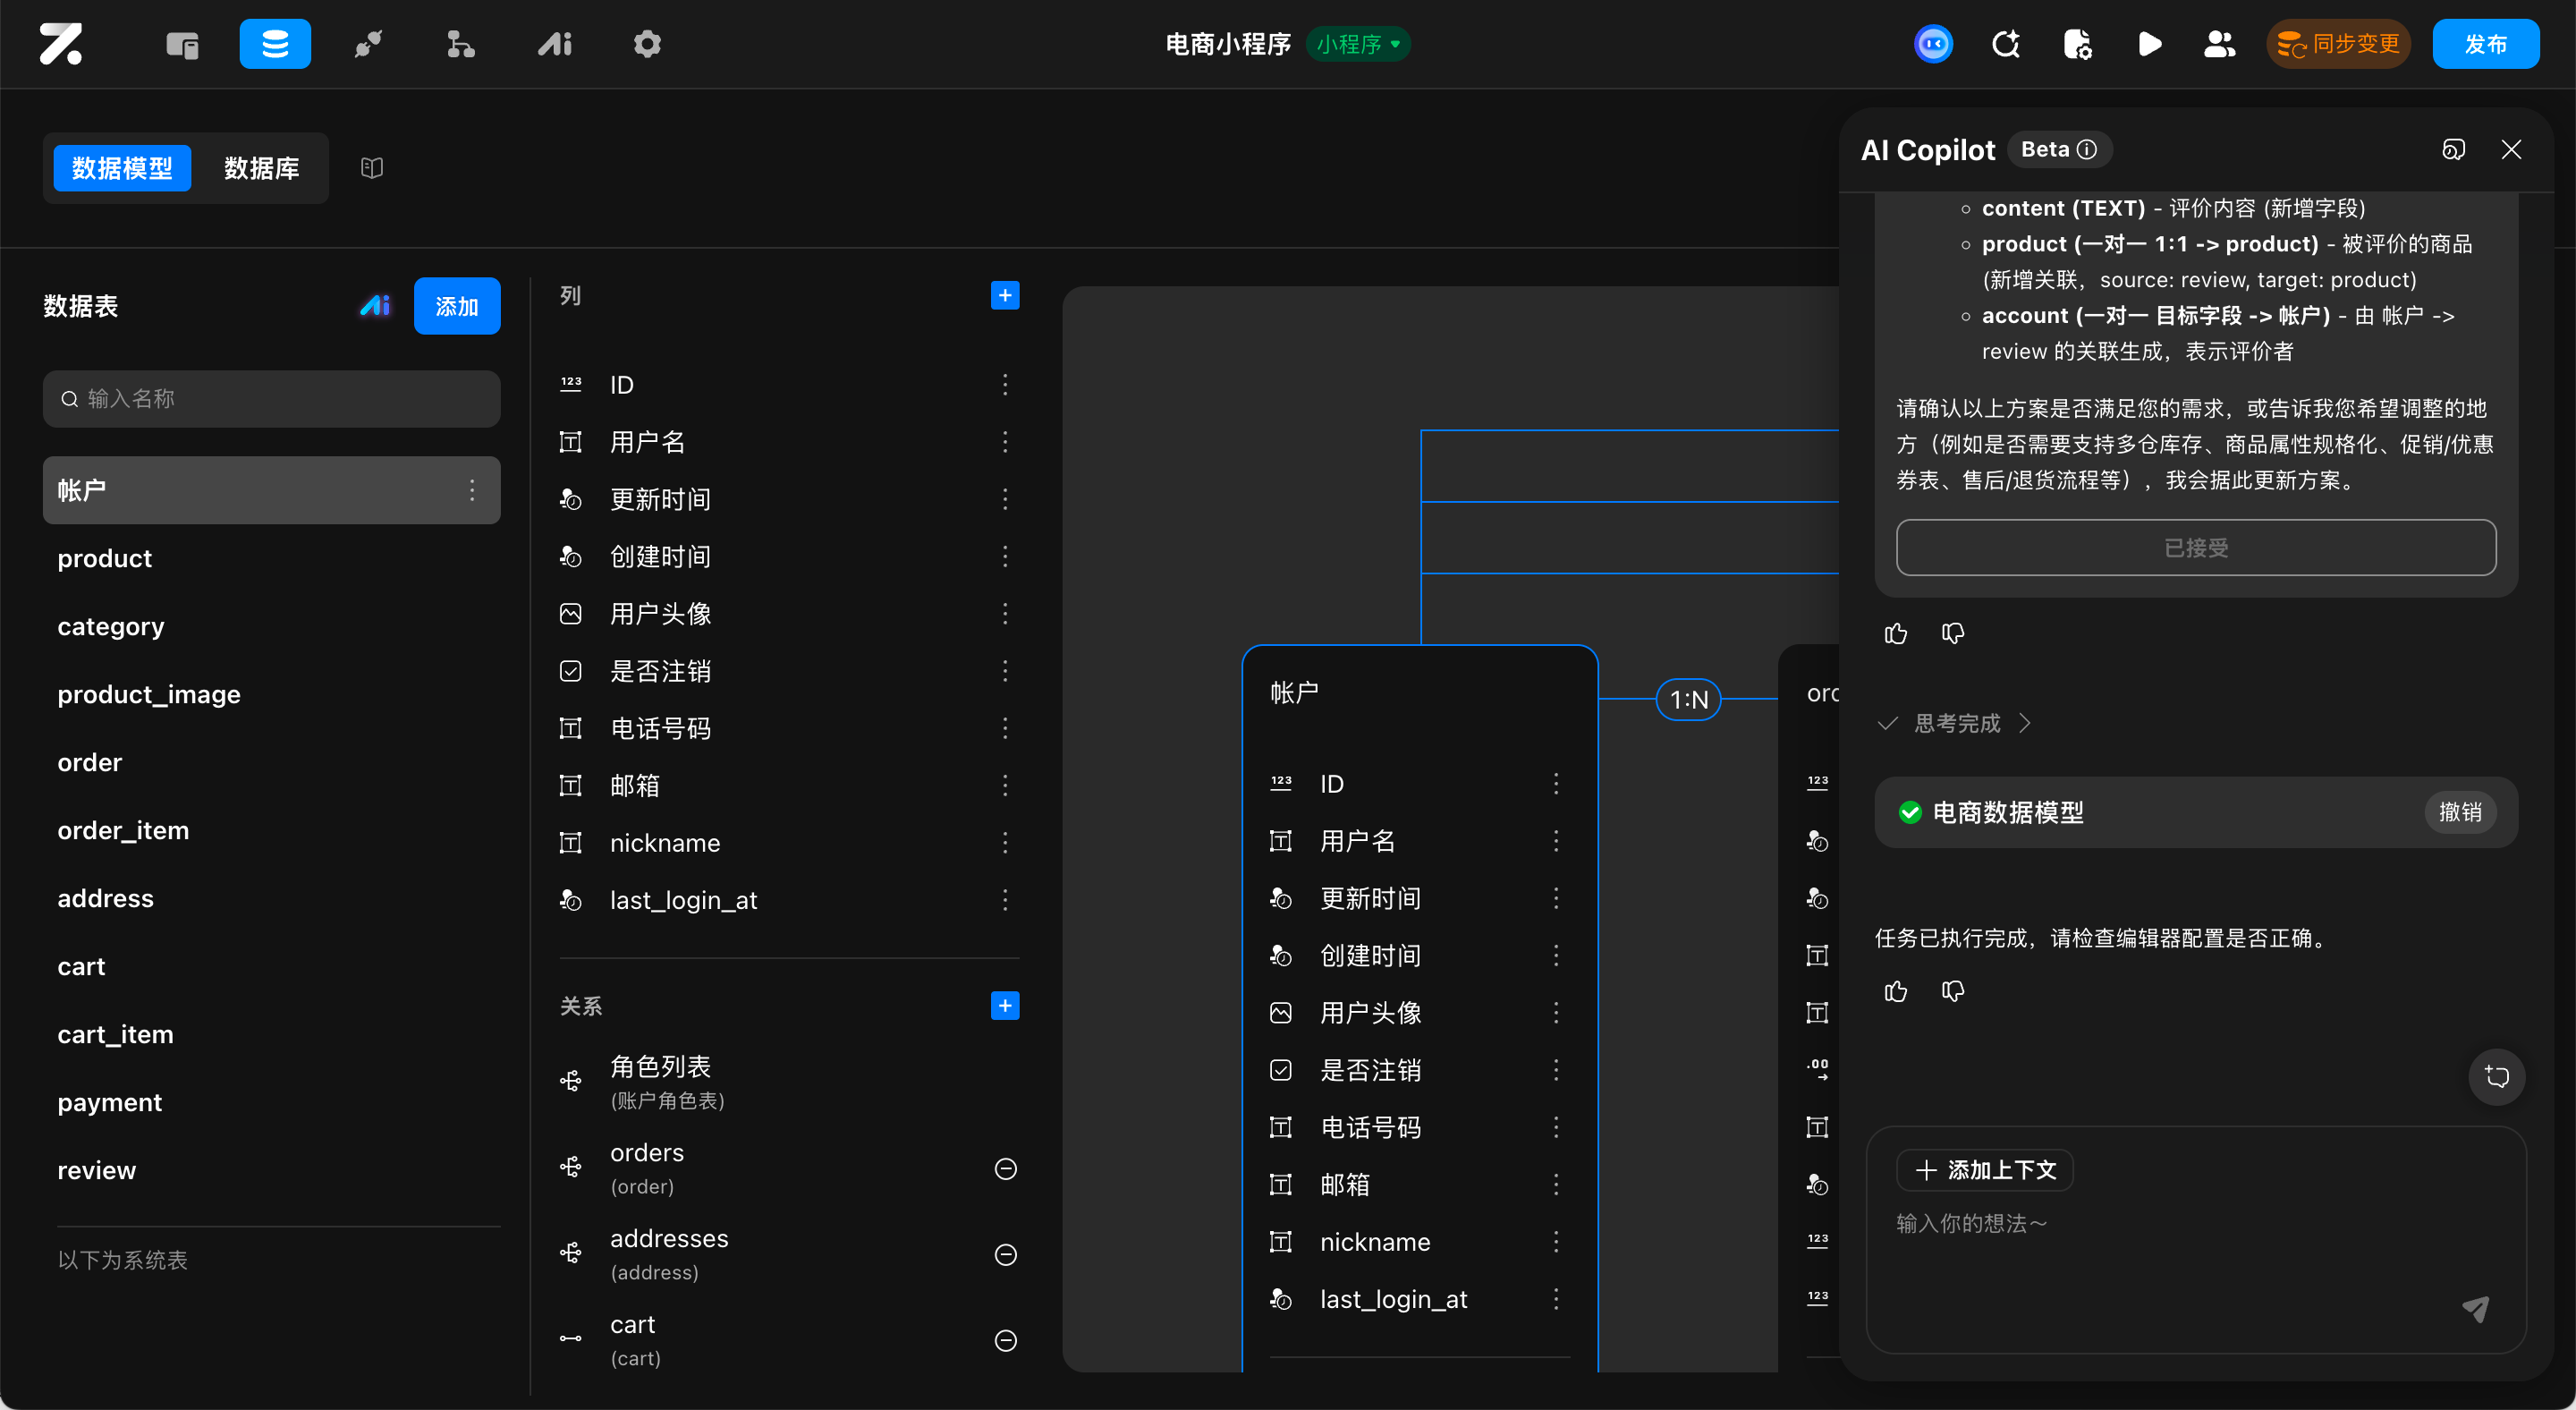
Task: Open options for nickname column in list
Action: [1005, 843]
